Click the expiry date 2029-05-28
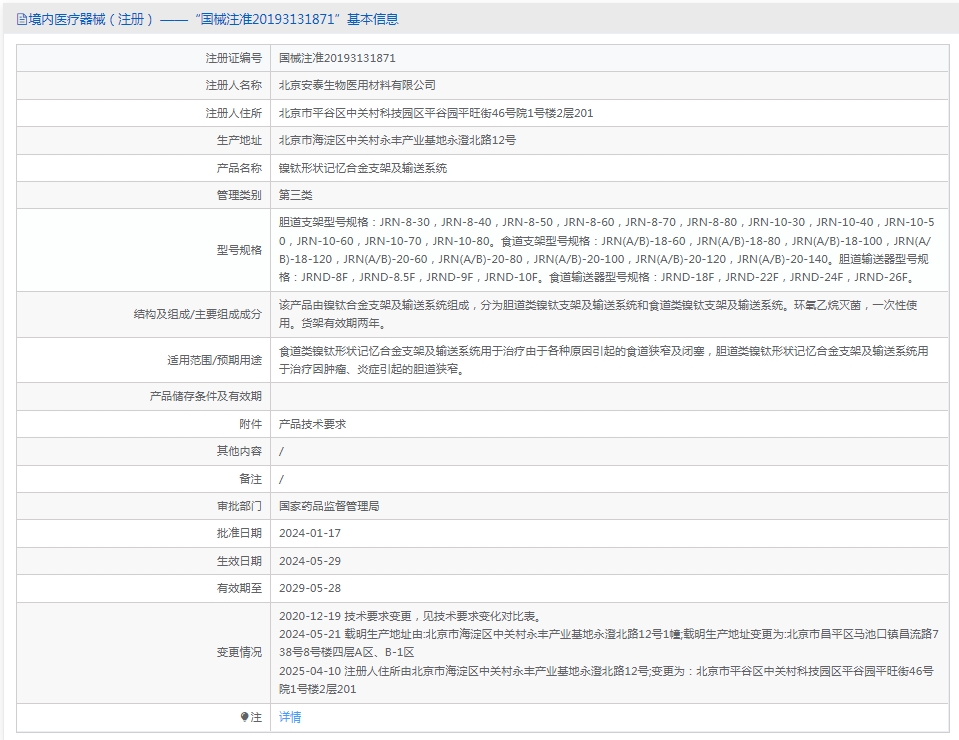This screenshot has height=740, width=959. (x=309, y=589)
